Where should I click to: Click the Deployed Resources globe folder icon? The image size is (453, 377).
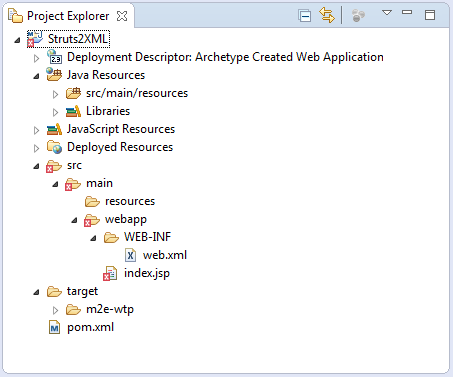54,147
